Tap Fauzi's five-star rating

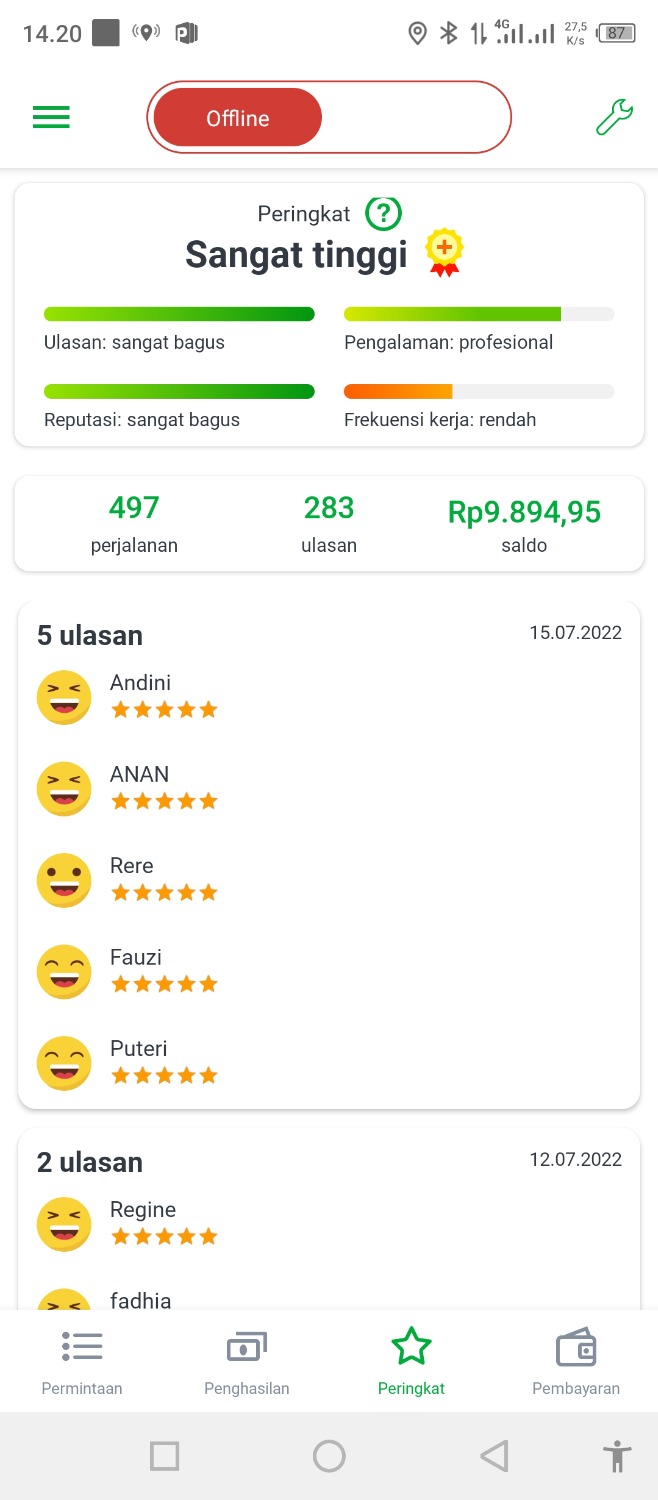[164, 984]
